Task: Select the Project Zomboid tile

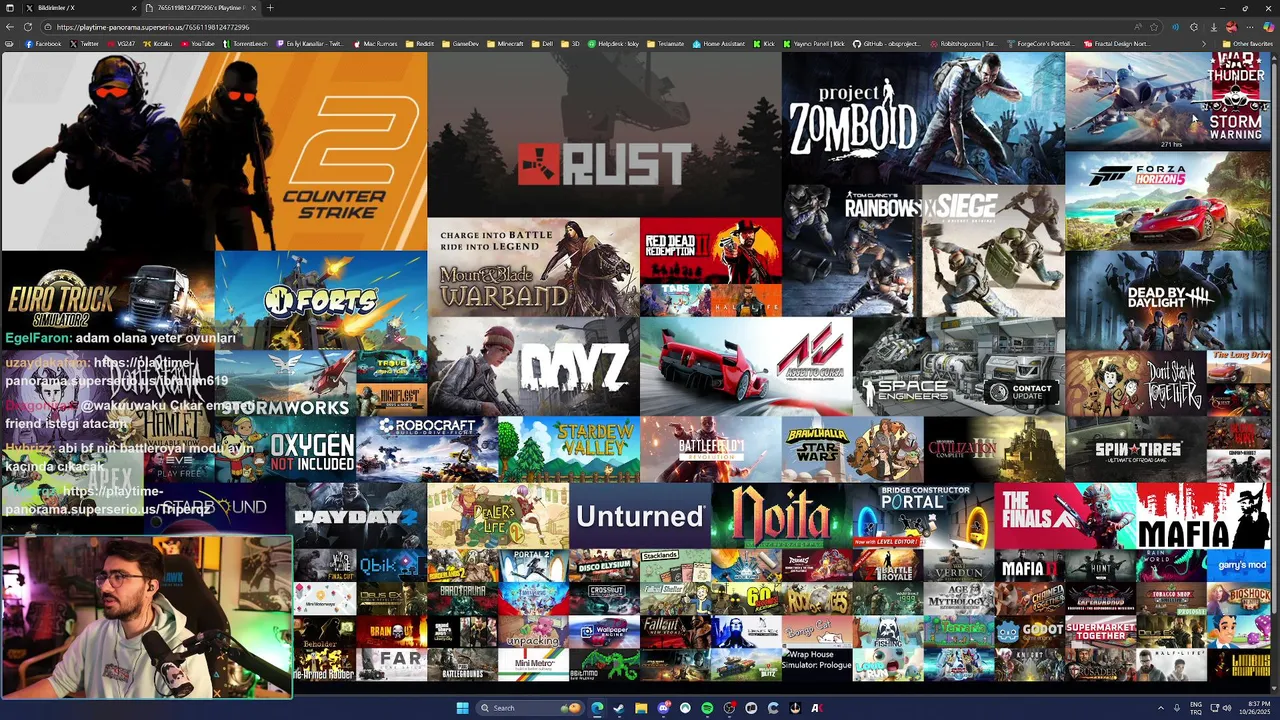Action: (923, 118)
